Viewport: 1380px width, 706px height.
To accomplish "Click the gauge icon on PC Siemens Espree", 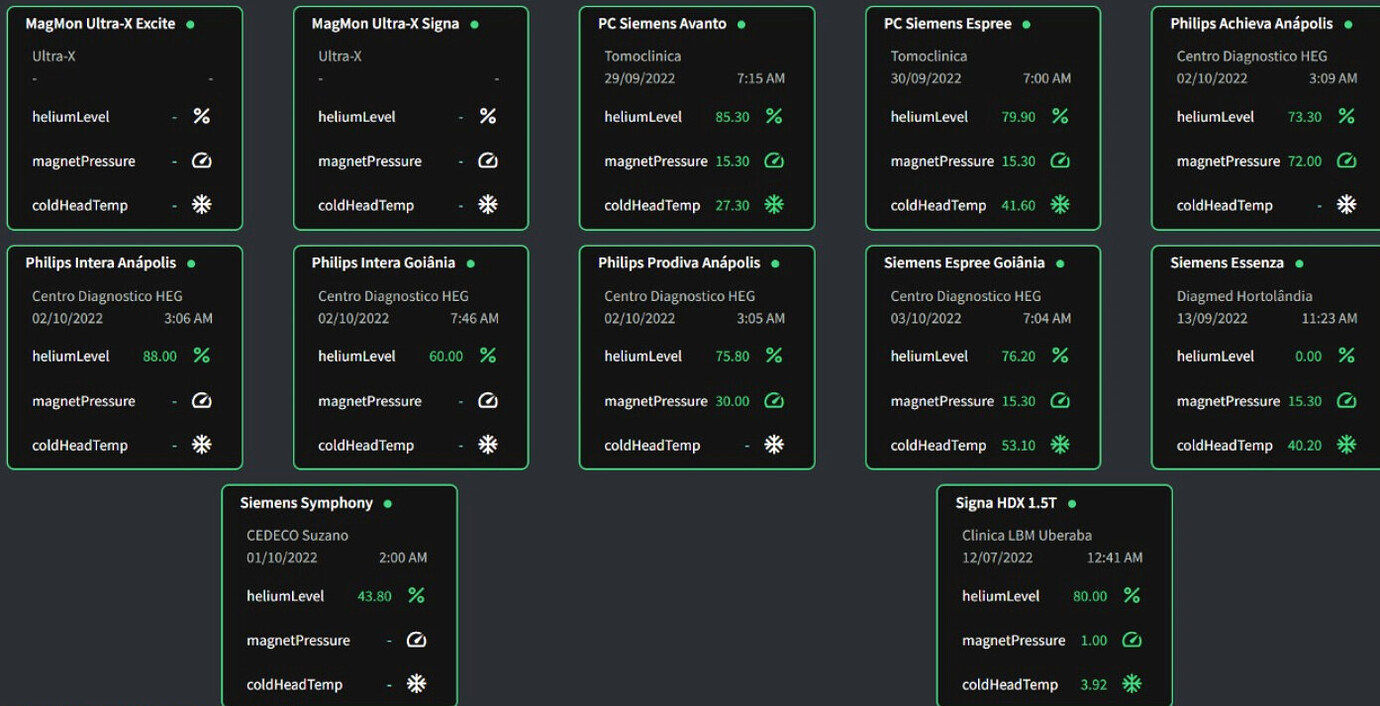I will (x=1060, y=161).
